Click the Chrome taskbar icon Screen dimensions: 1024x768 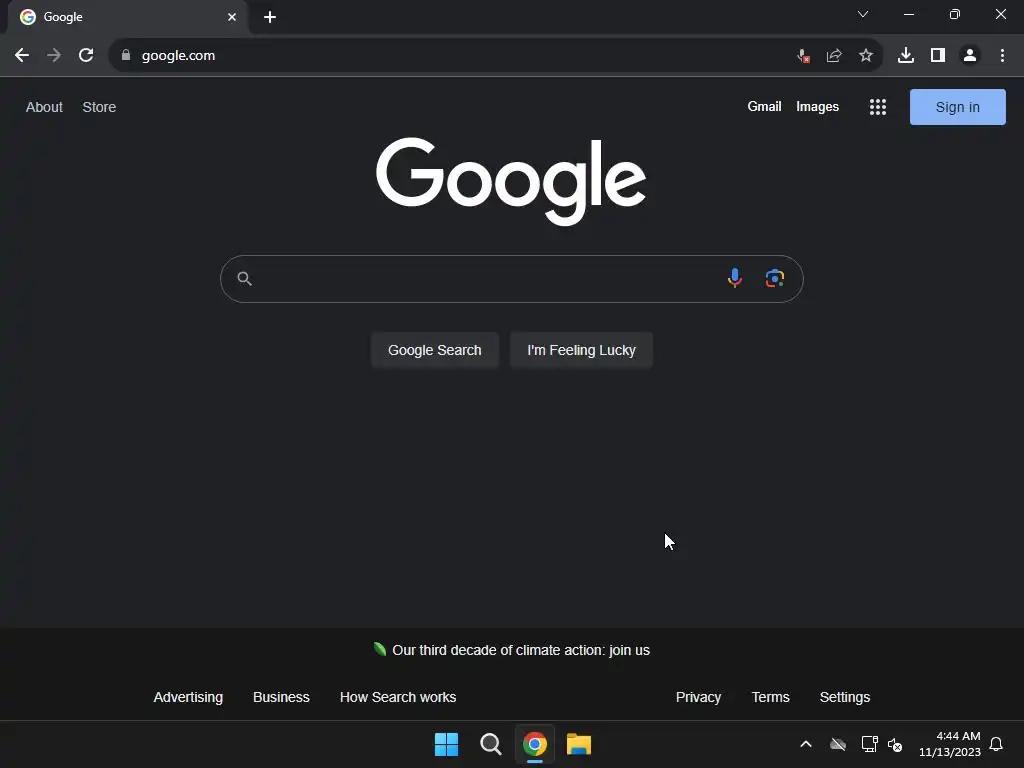point(534,744)
